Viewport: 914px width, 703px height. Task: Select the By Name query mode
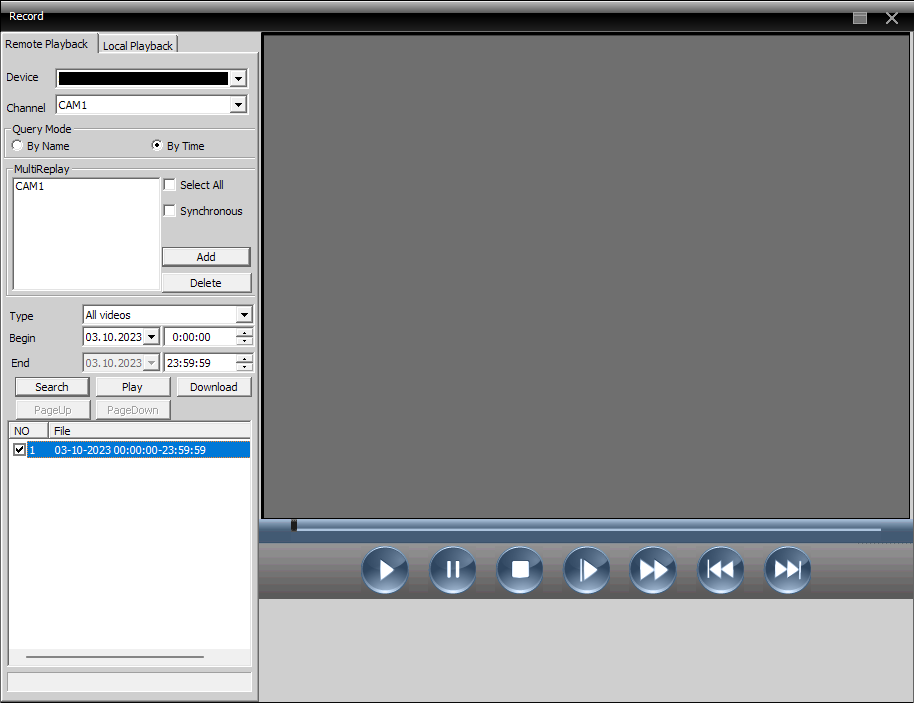[x=18, y=146]
